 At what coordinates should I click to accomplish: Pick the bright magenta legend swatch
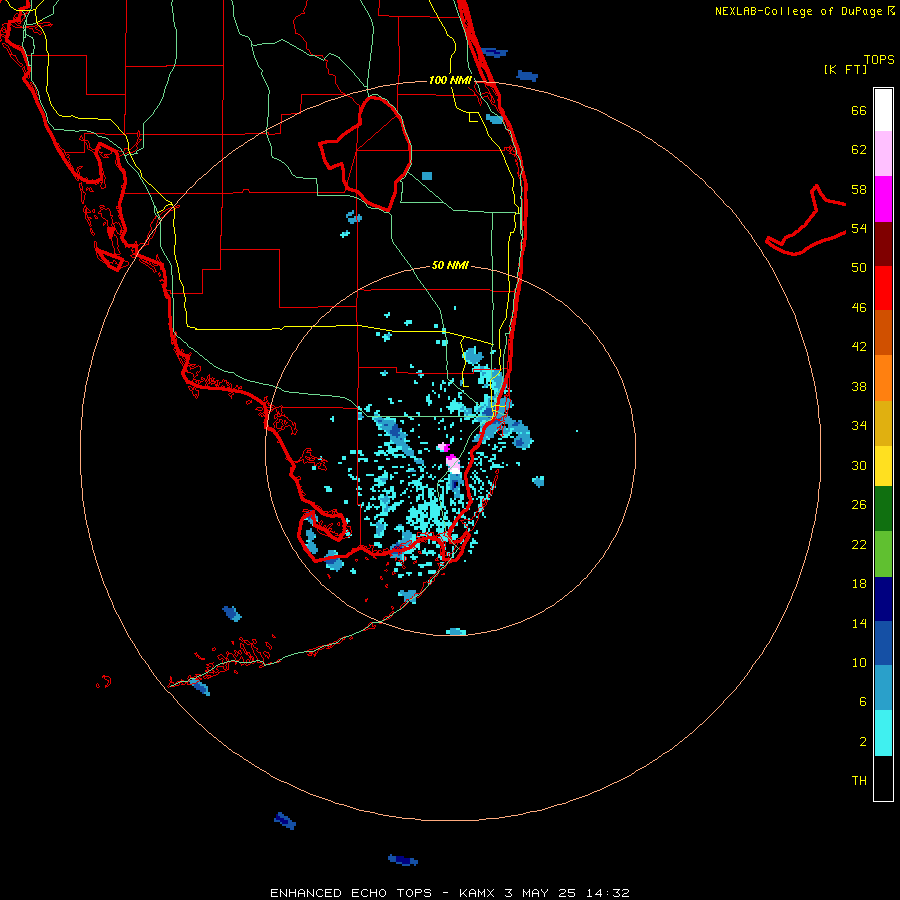[883, 199]
